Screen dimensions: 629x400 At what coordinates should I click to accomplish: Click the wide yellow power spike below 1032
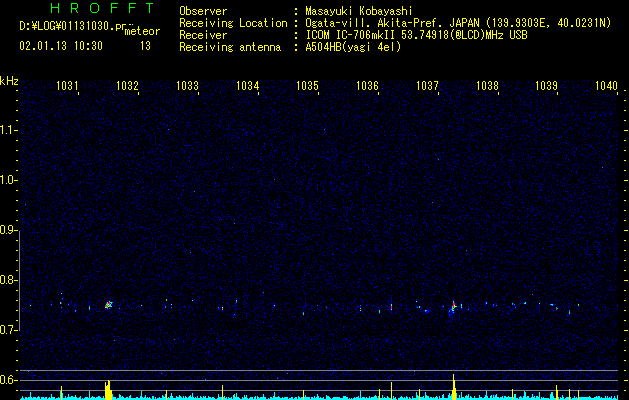(108, 390)
